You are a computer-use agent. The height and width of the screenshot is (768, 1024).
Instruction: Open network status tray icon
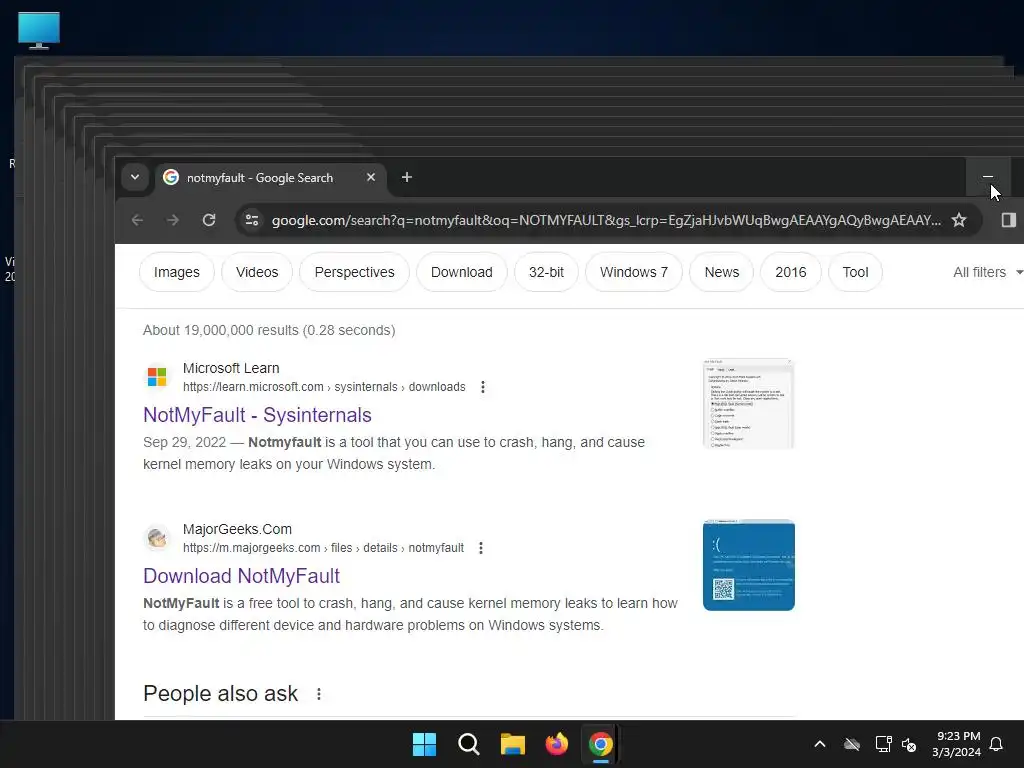(x=883, y=744)
